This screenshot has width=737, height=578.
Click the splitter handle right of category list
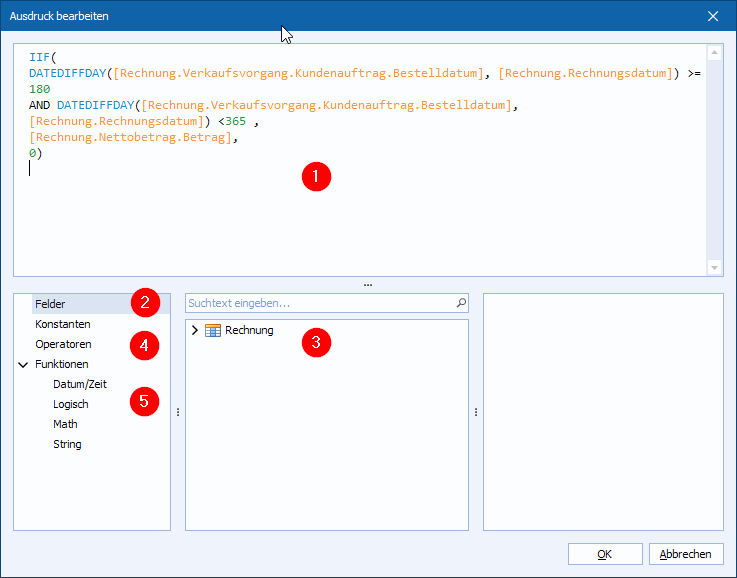(177, 411)
